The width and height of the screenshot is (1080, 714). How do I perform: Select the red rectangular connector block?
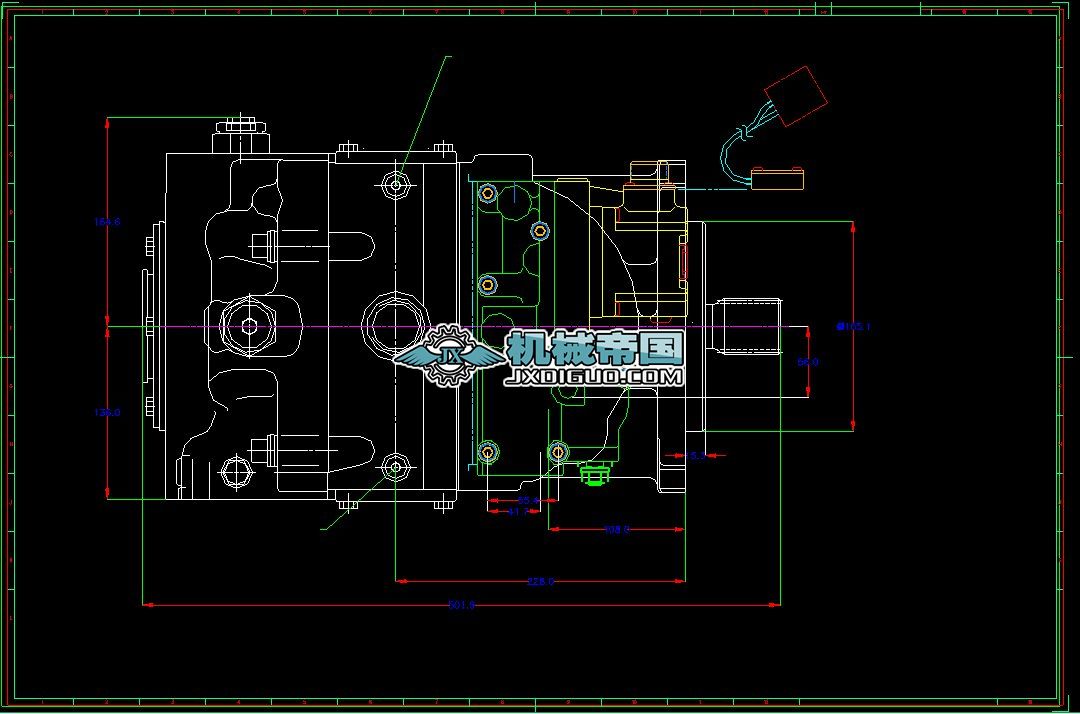click(796, 96)
